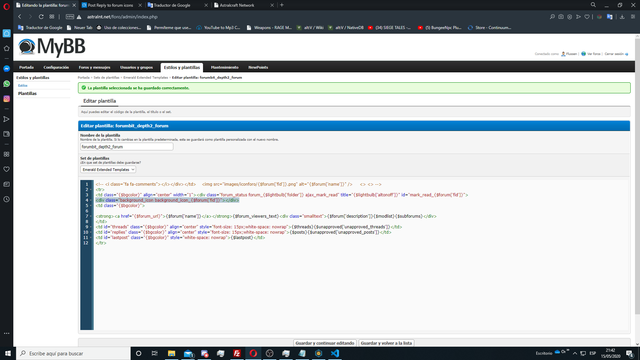Open the tab search magnifier in the title bar

[593, 5]
